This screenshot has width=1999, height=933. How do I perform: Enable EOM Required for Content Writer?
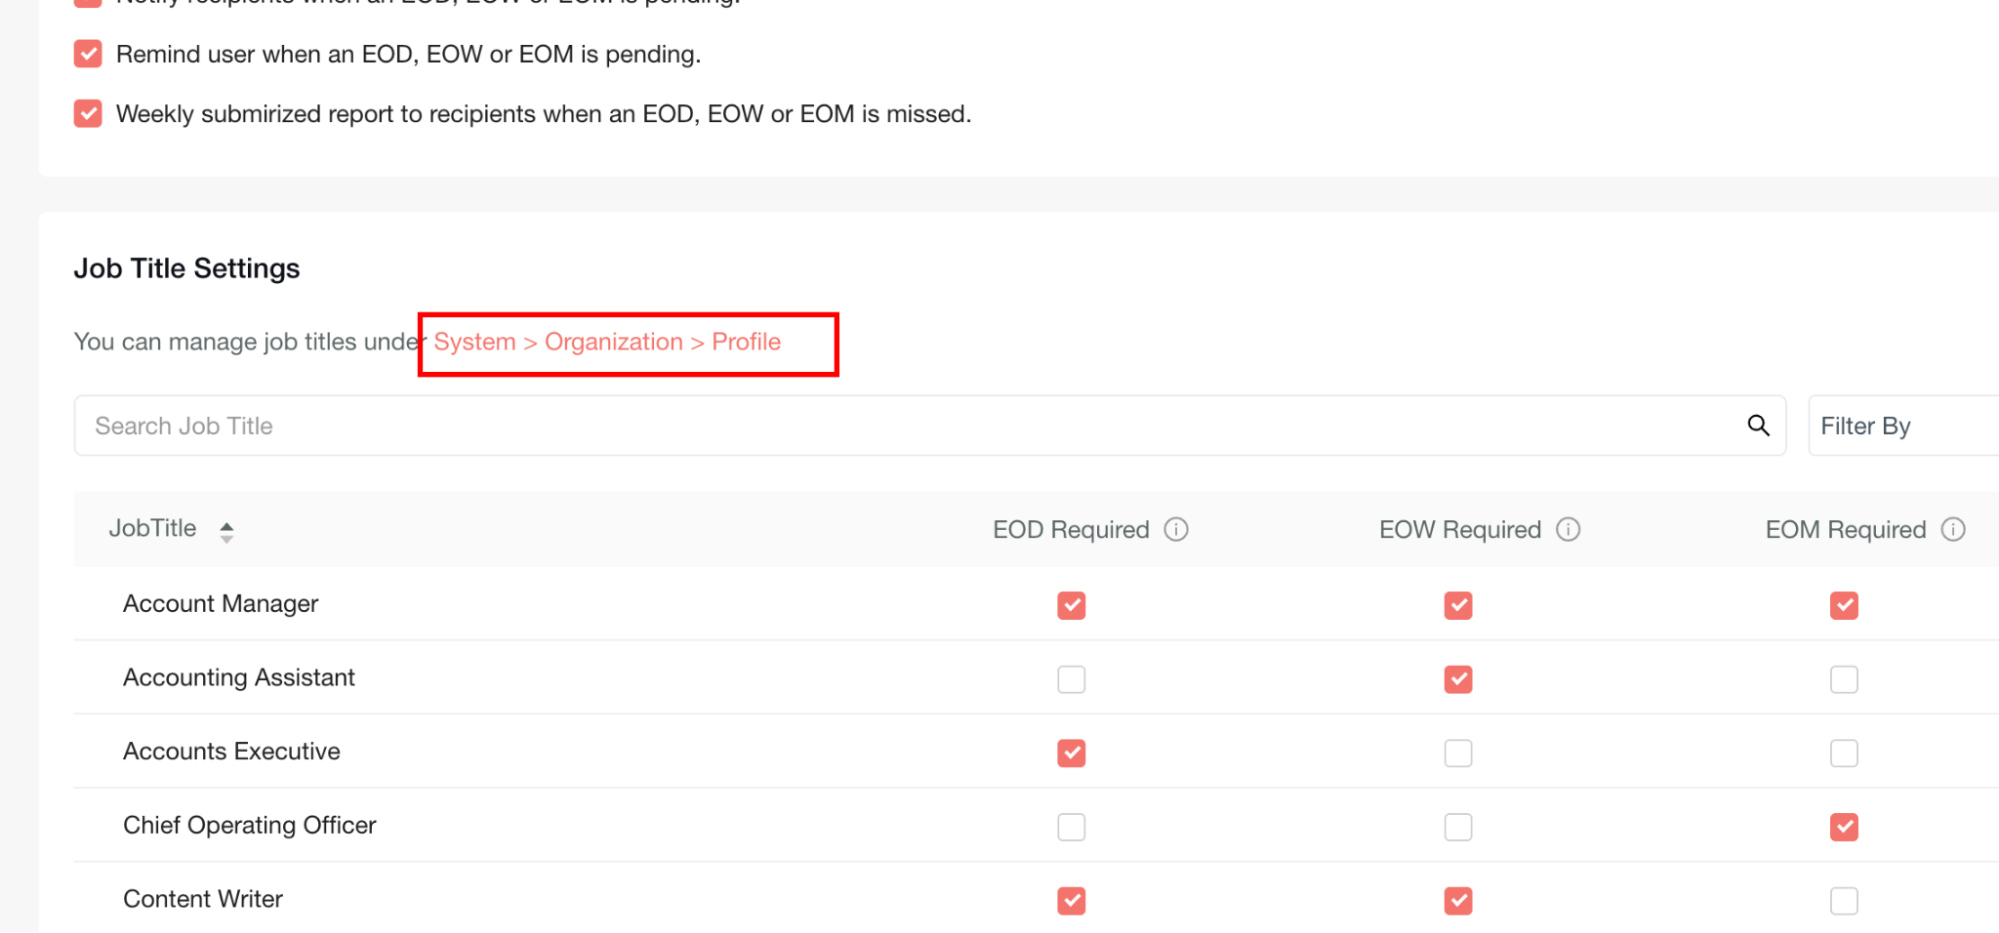1844,901
